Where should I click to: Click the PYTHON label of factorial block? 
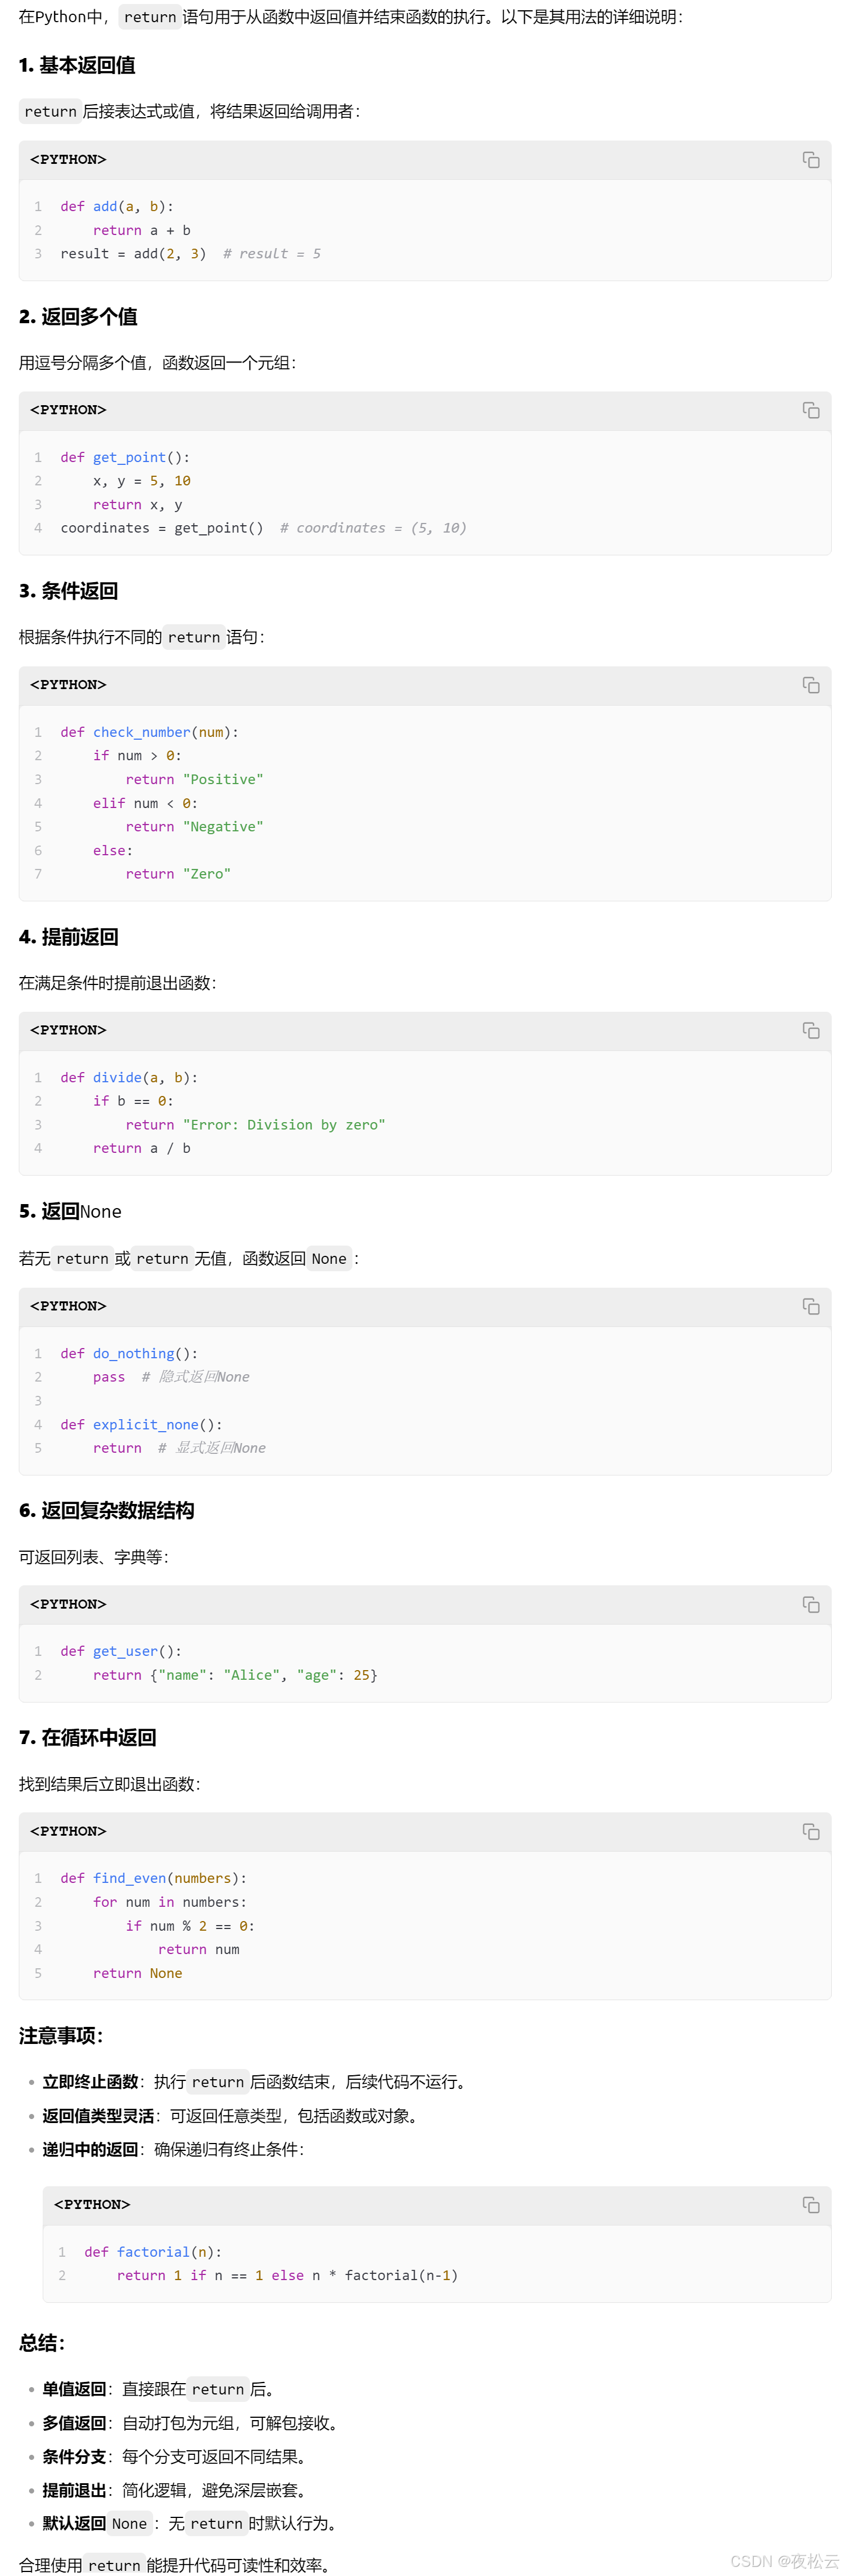(92, 2205)
